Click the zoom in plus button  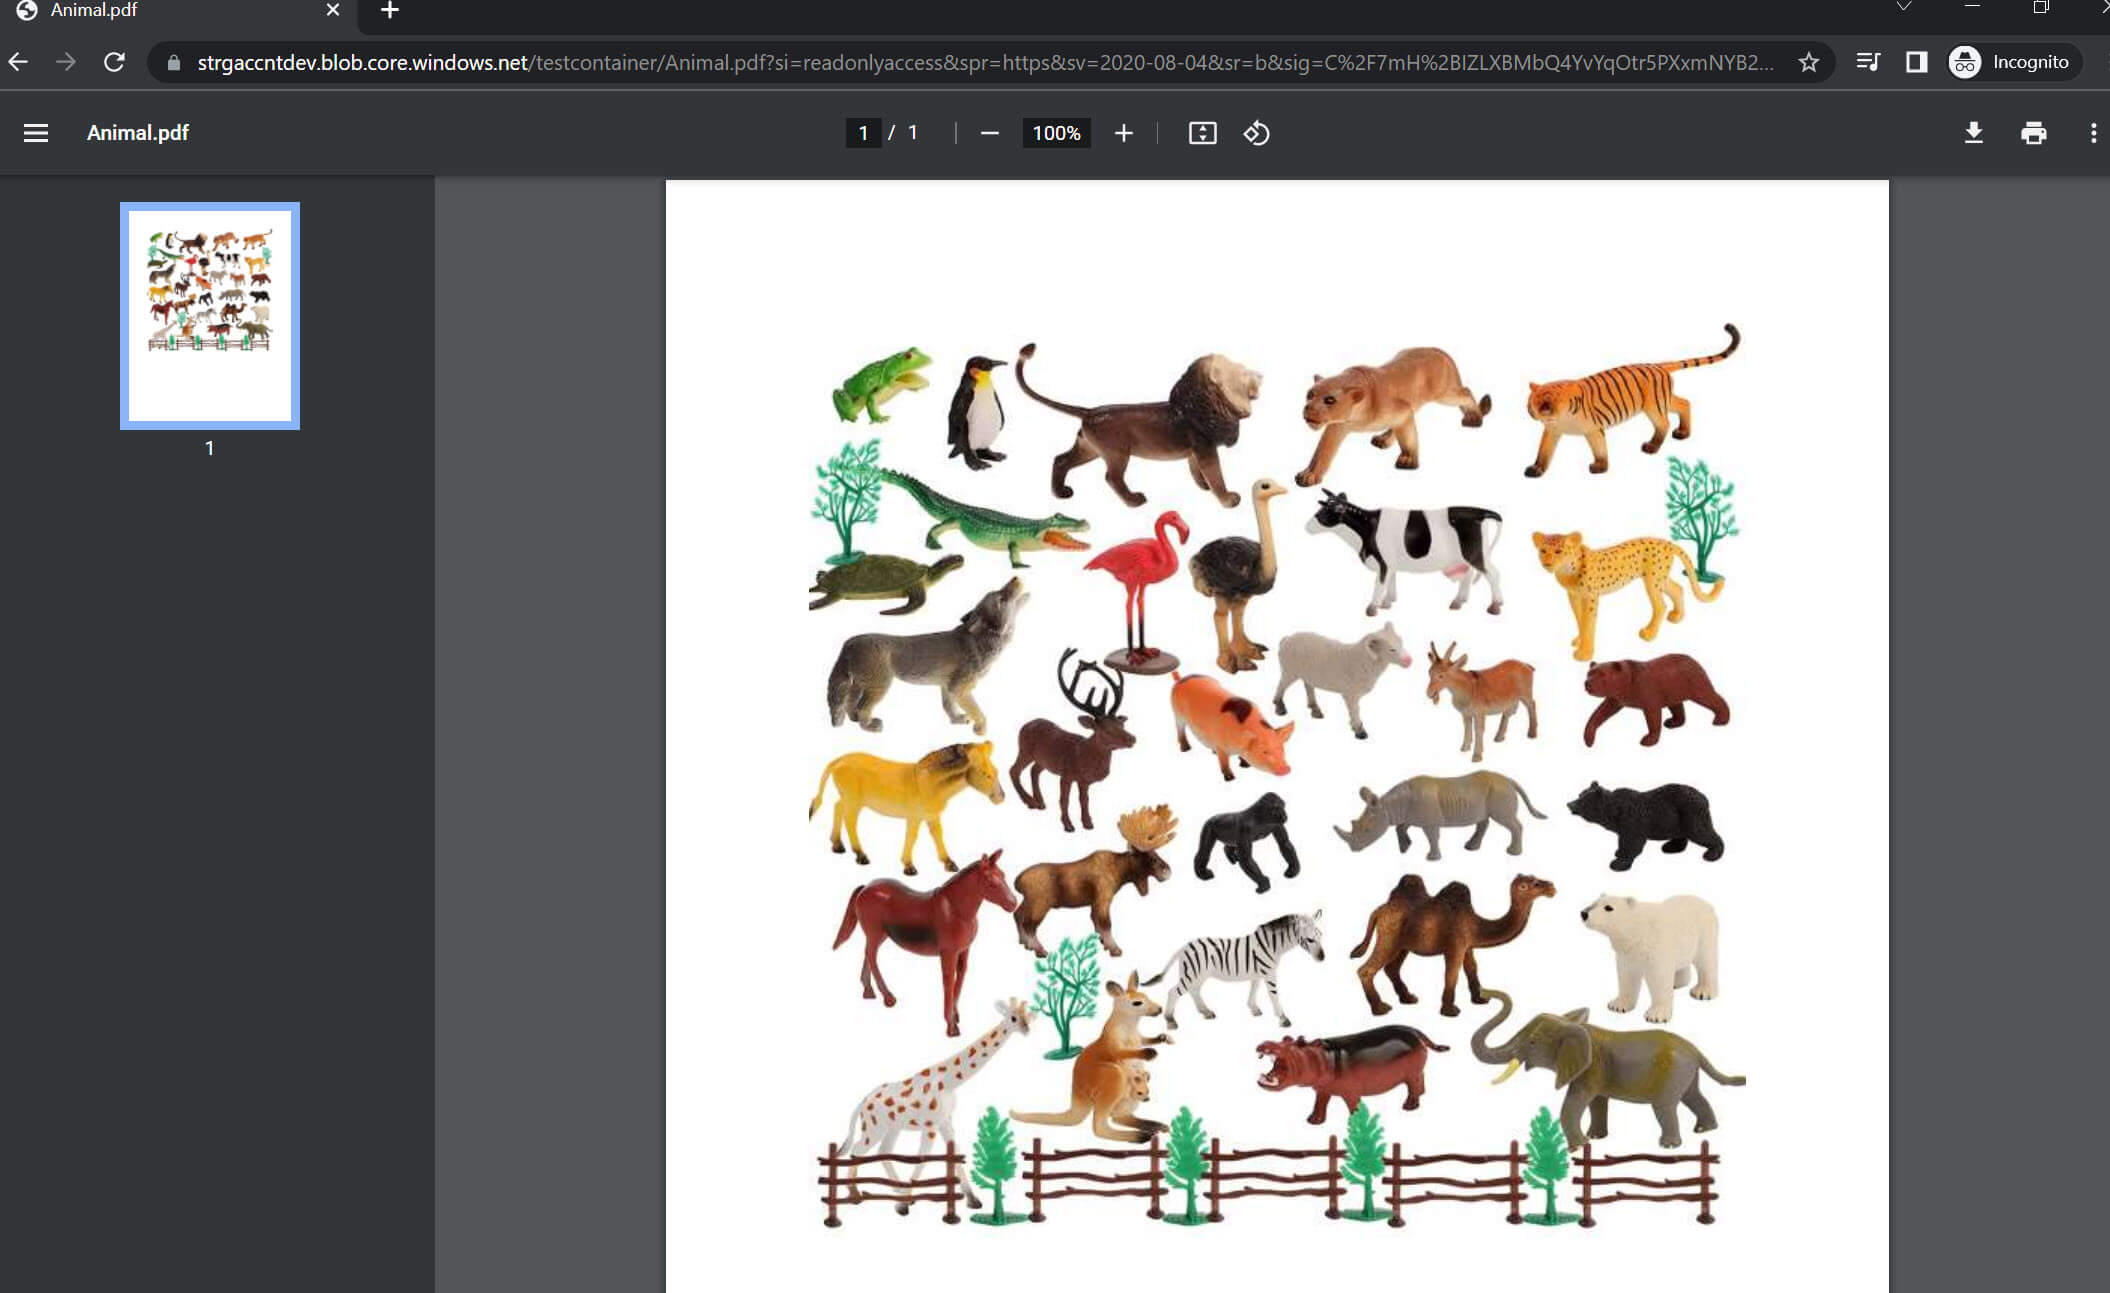[1123, 133]
